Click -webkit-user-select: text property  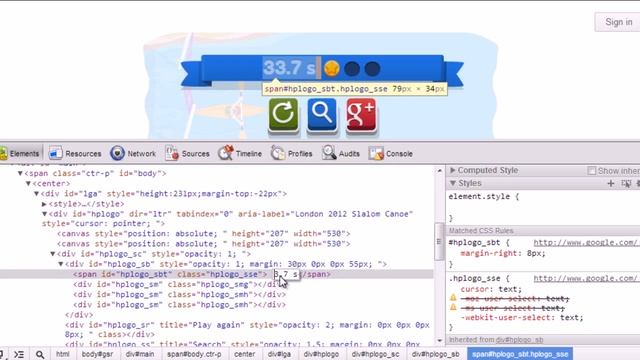[522, 318]
